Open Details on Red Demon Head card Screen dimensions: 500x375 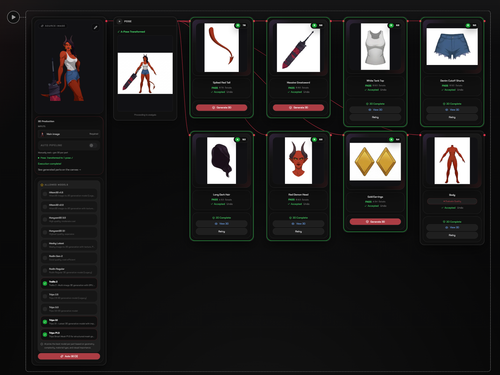305,200
